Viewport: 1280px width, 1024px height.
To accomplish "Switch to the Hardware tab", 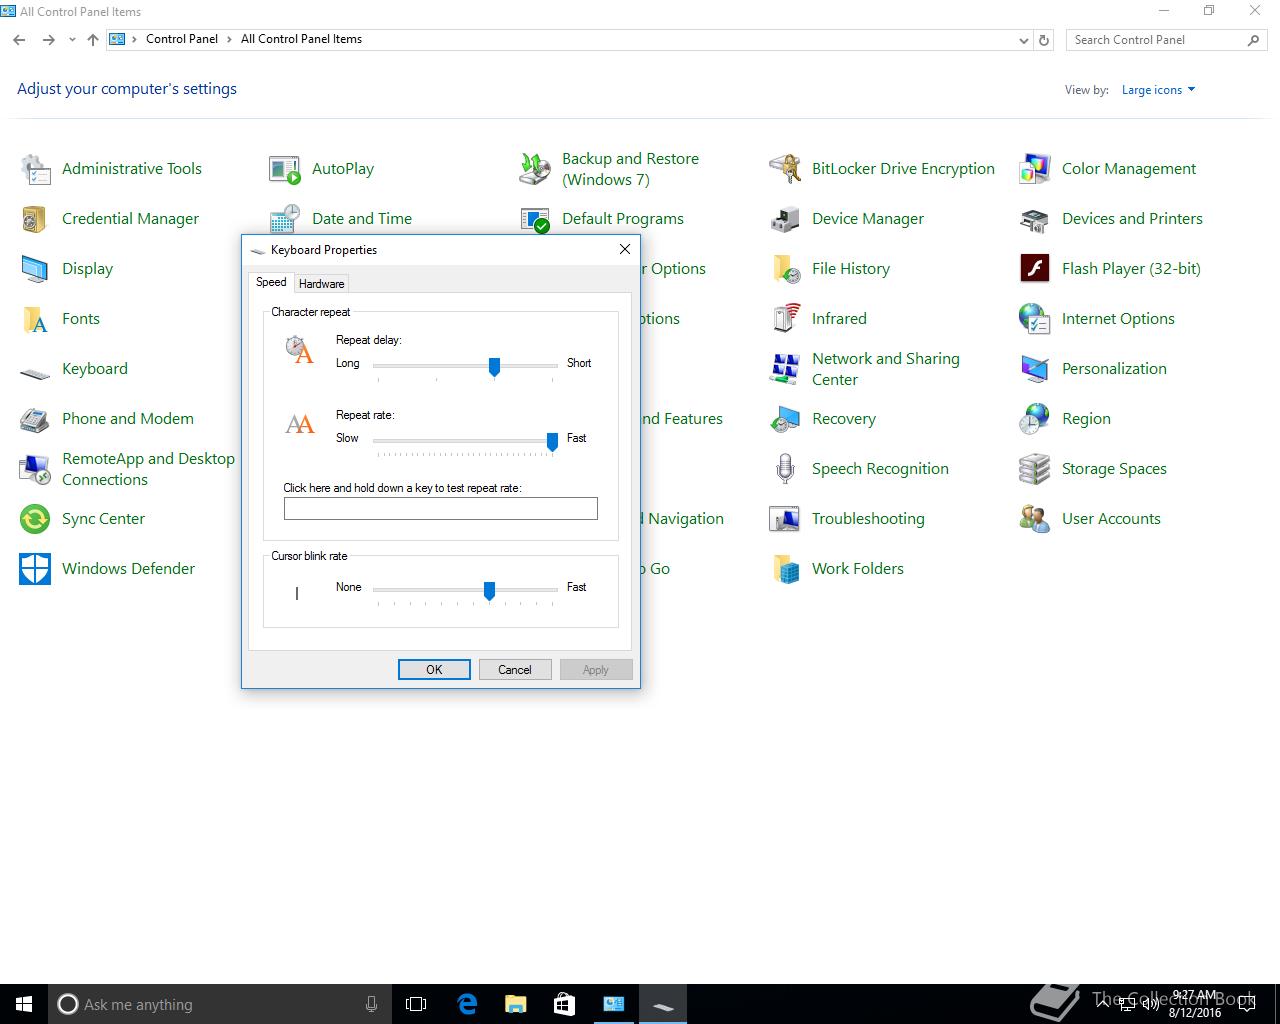I will coord(321,284).
